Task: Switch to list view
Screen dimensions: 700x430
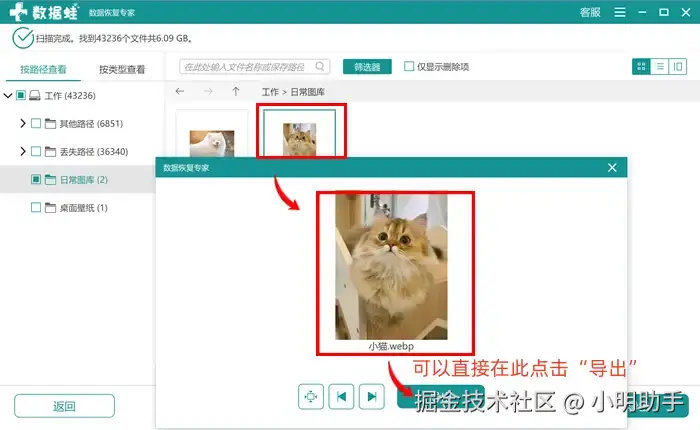Action: [x=660, y=67]
